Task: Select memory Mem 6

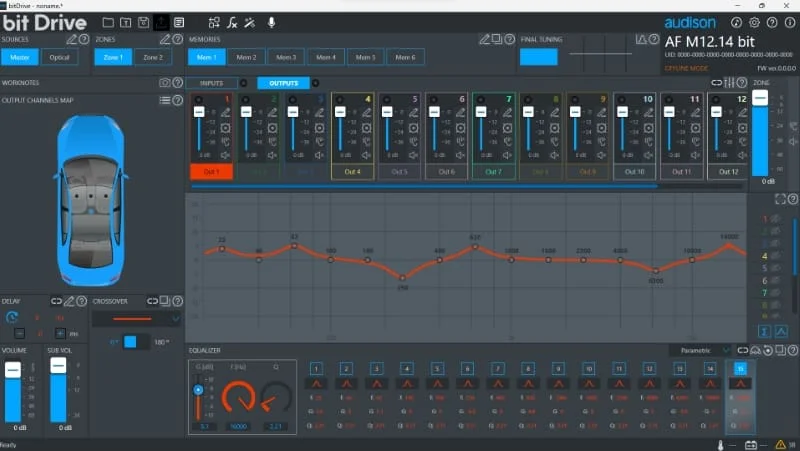Action: pyautogui.click(x=406, y=57)
